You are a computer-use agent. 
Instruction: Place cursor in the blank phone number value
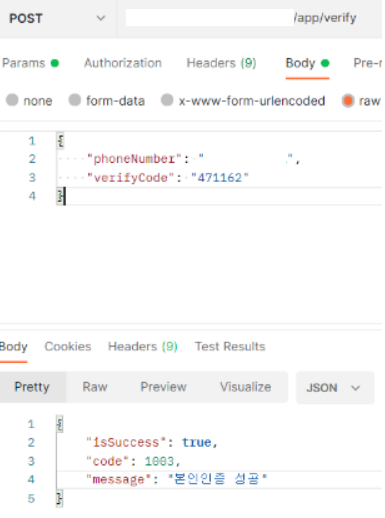(246, 159)
